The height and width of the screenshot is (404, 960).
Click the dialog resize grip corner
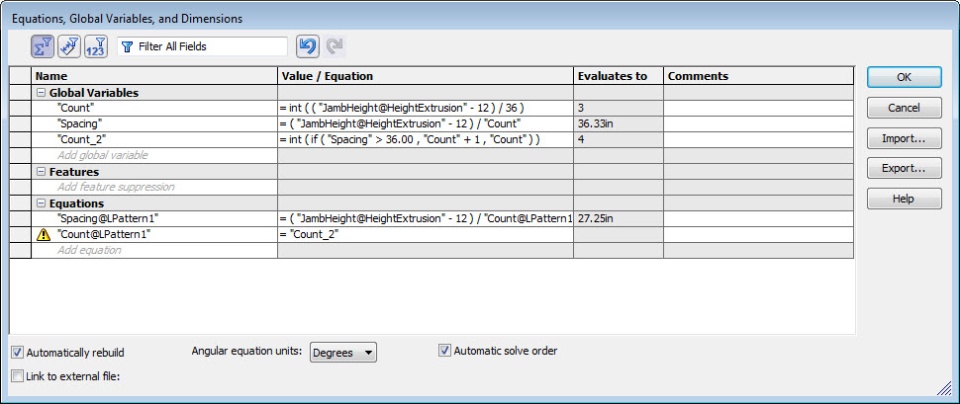click(943, 389)
